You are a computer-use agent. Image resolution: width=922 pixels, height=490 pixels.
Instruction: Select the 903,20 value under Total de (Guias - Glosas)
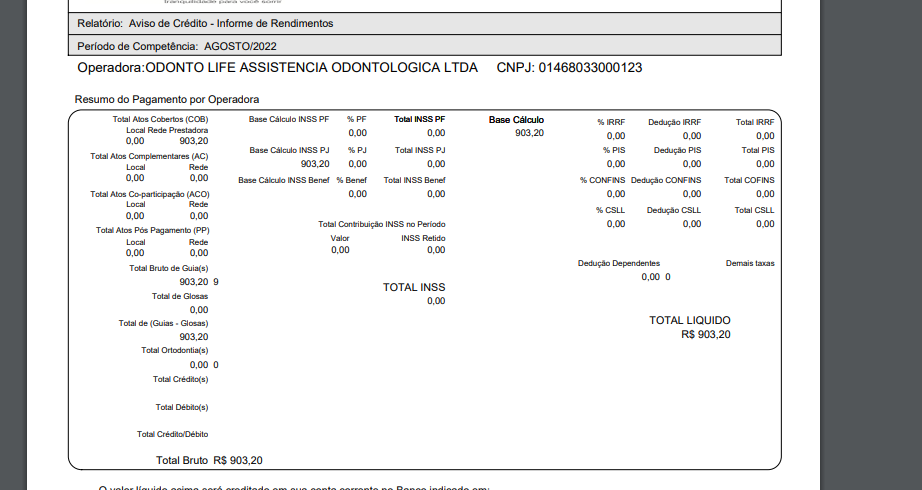tap(194, 337)
